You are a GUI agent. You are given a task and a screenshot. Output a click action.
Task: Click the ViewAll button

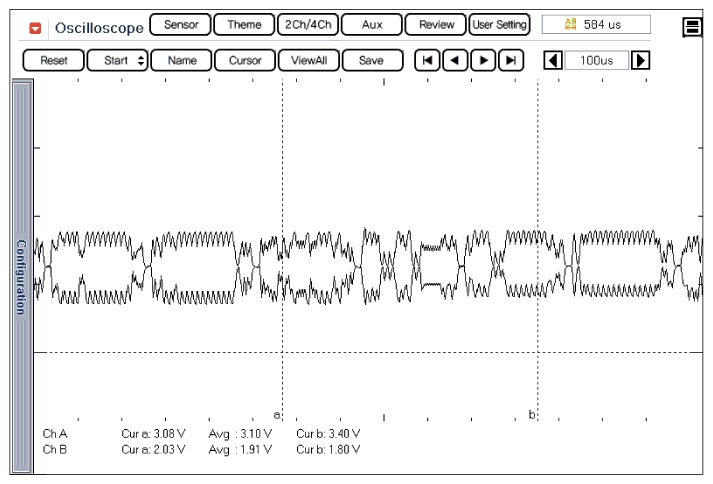[x=308, y=60]
